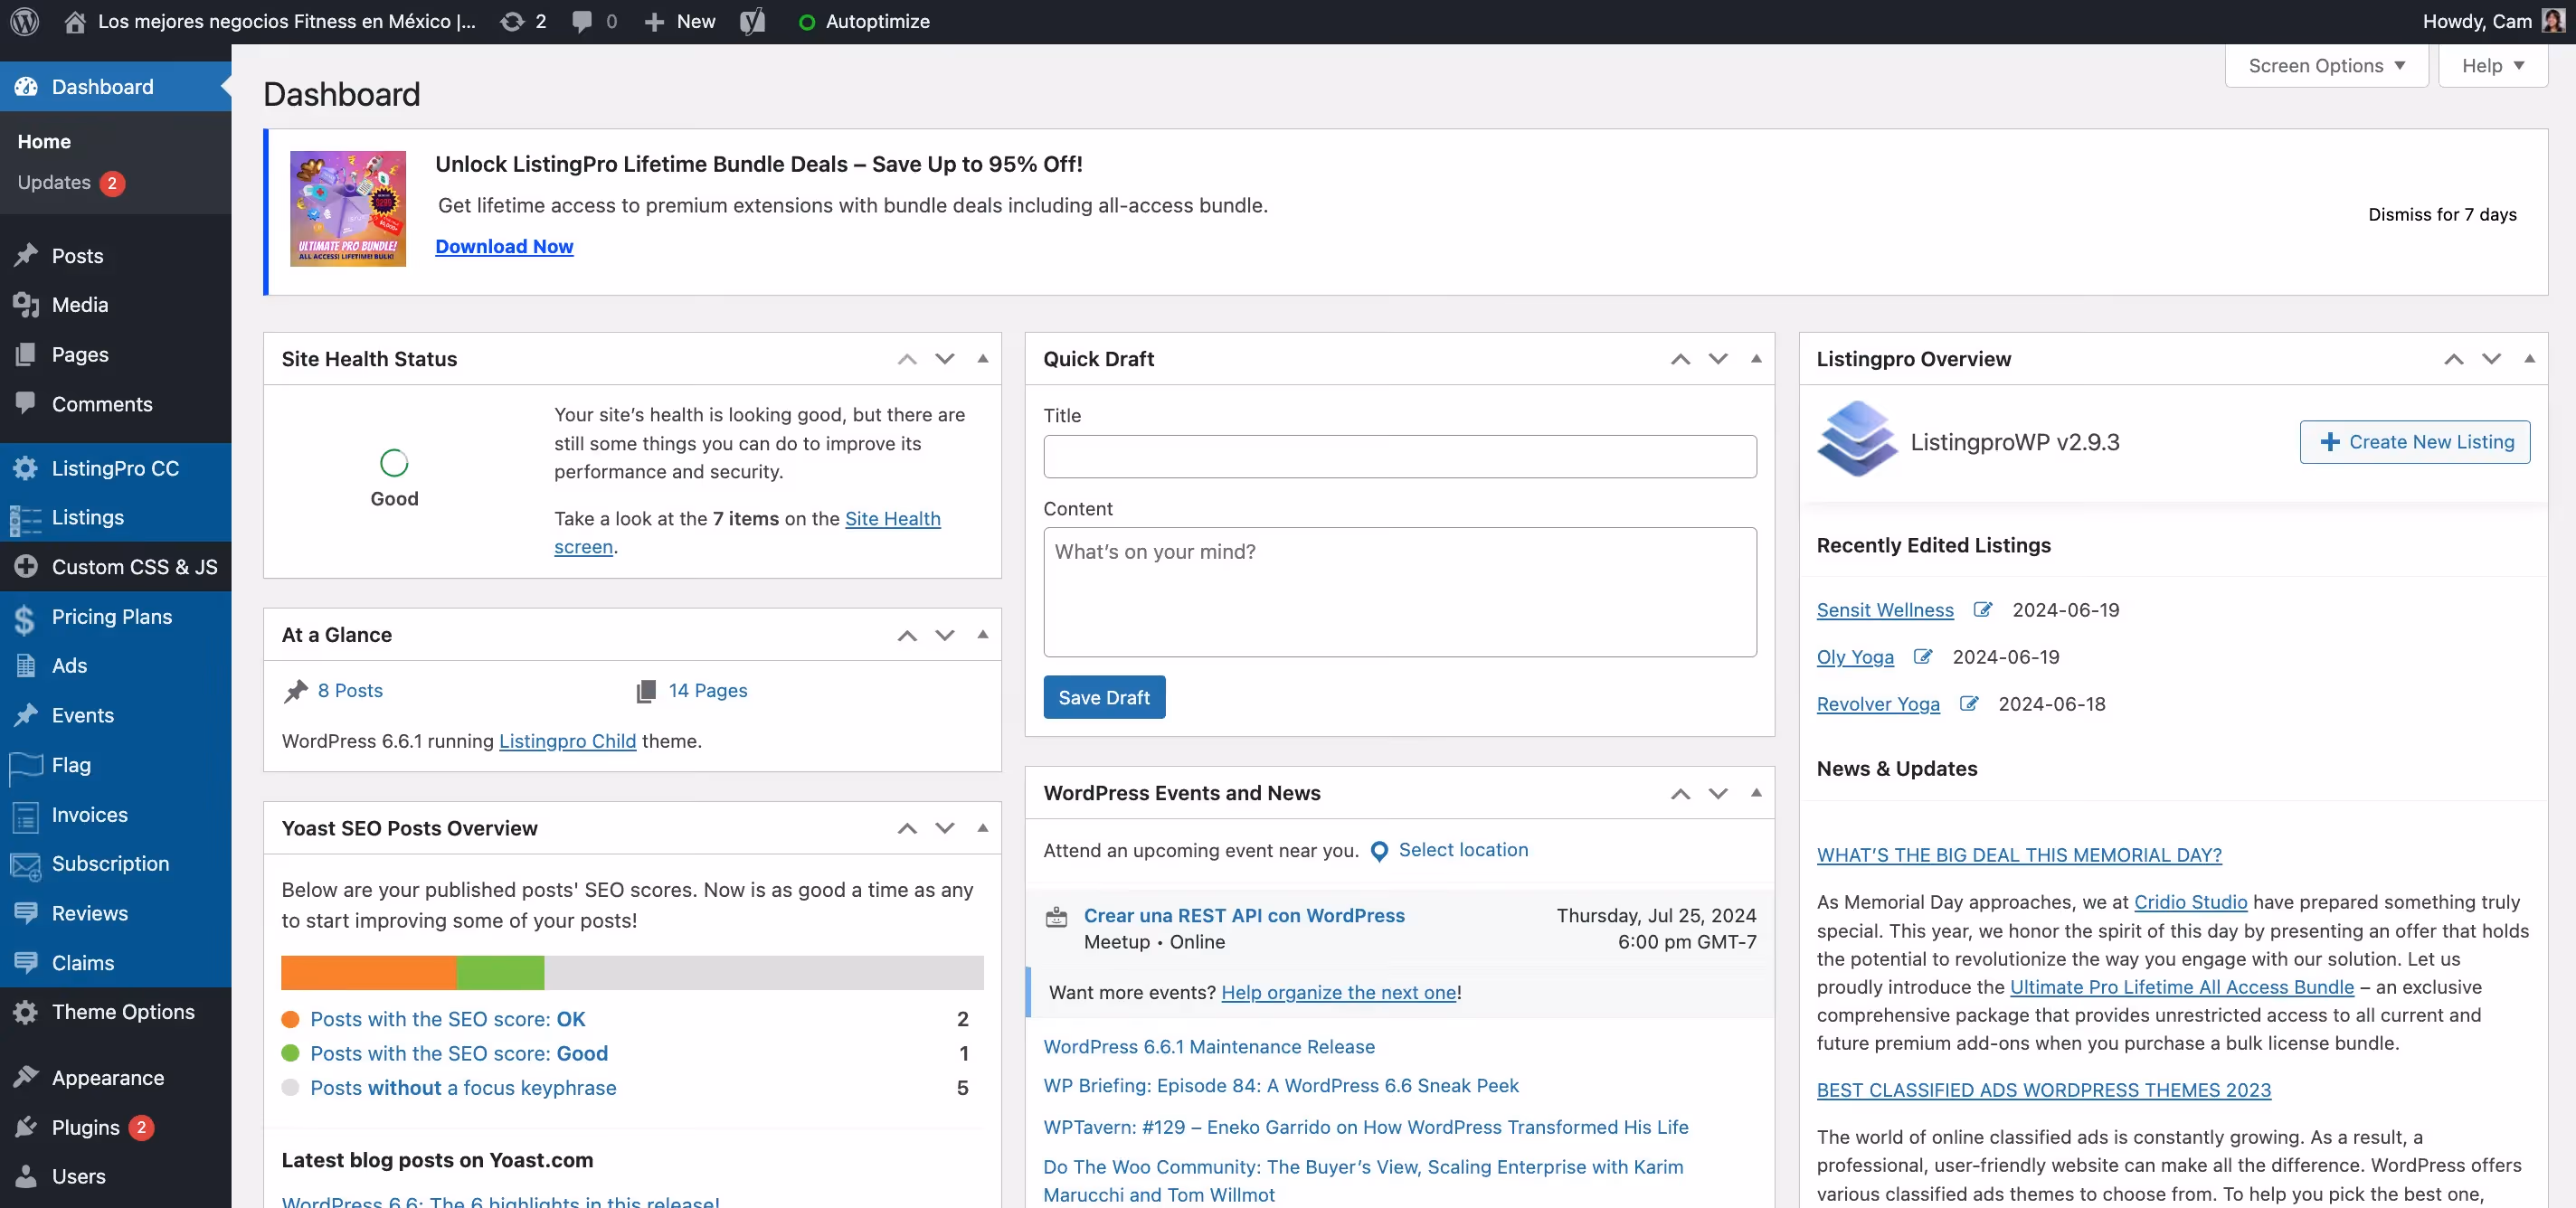Open Posts with the SEO score: OK
This screenshot has height=1208, width=2576.
tap(448, 1019)
